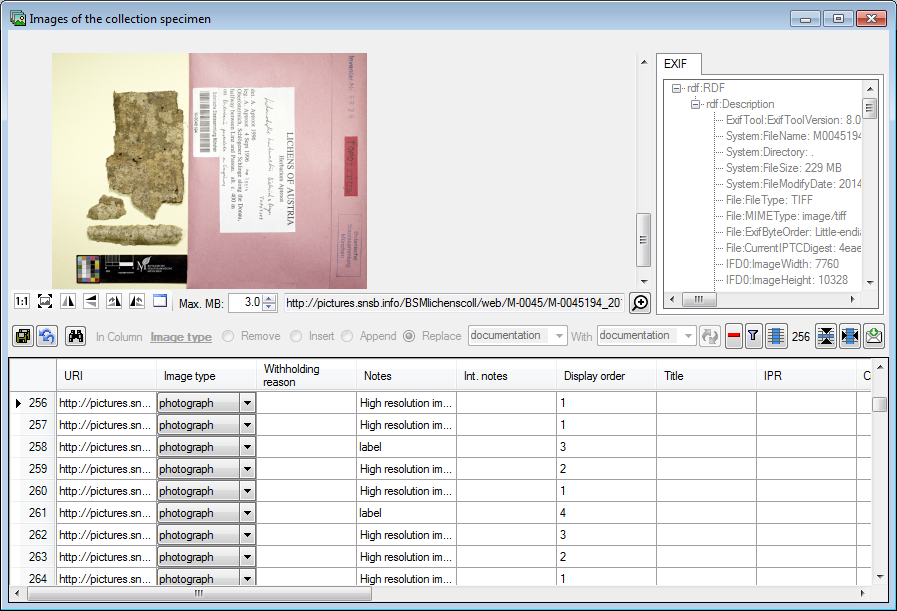Click the funnel filter icon
Image resolution: width=897 pixels, height=611 pixels.
coord(755,337)
